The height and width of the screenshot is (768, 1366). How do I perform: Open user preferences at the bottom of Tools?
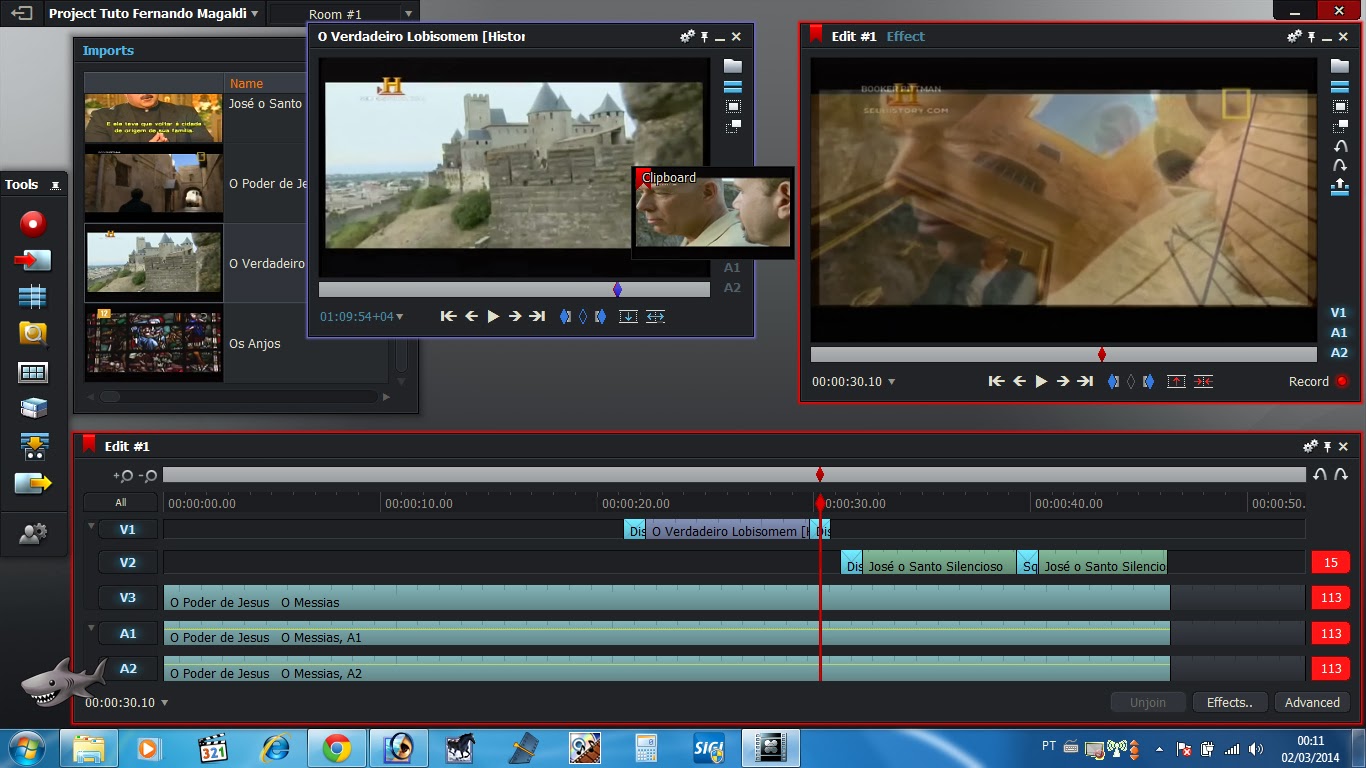(x=33, y=534)
